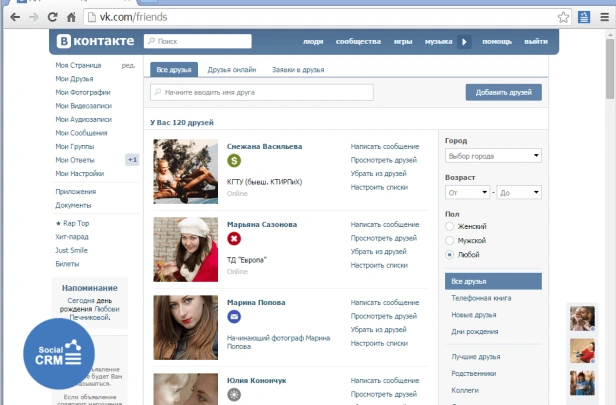Bookmark page with star icon

[x=564, y=17]
